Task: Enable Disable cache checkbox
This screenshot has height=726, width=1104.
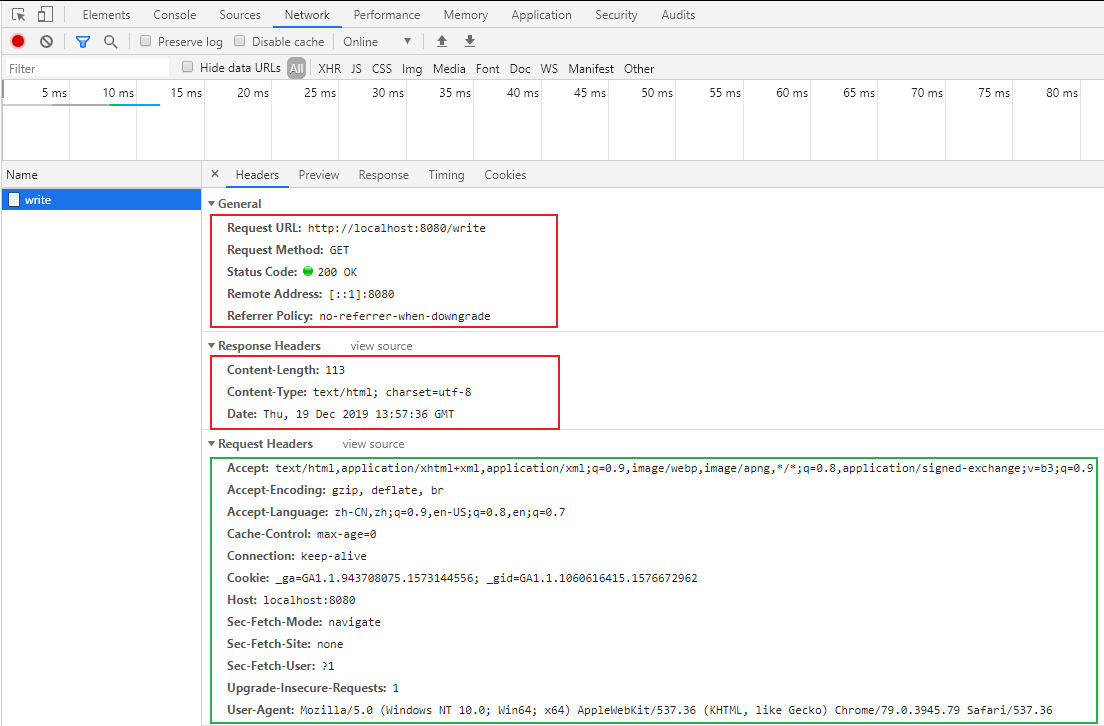Action: (x=239, y=41)
